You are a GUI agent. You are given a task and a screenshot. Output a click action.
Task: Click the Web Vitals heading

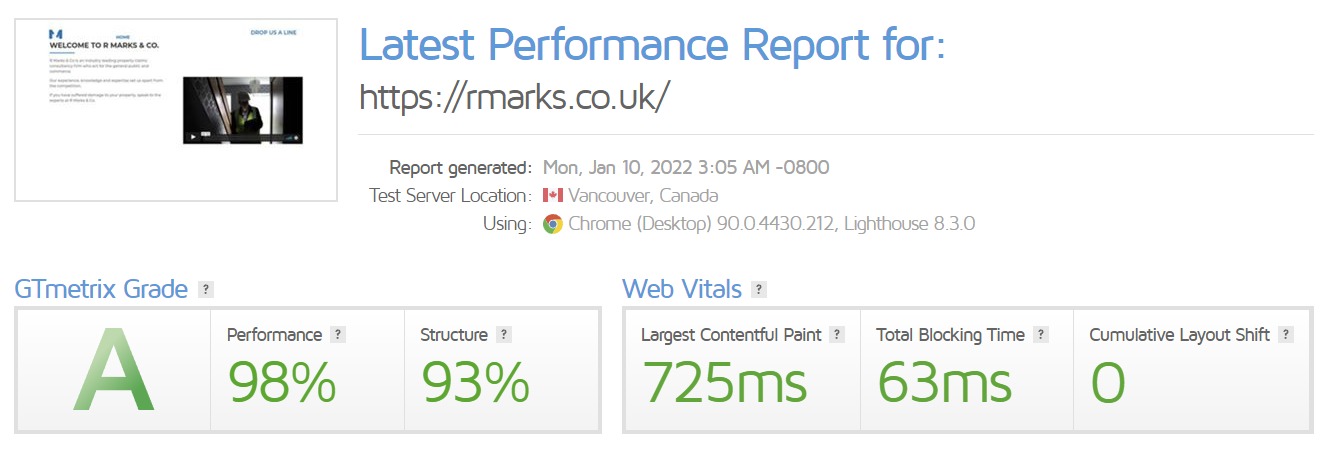[x=682, y=290]
